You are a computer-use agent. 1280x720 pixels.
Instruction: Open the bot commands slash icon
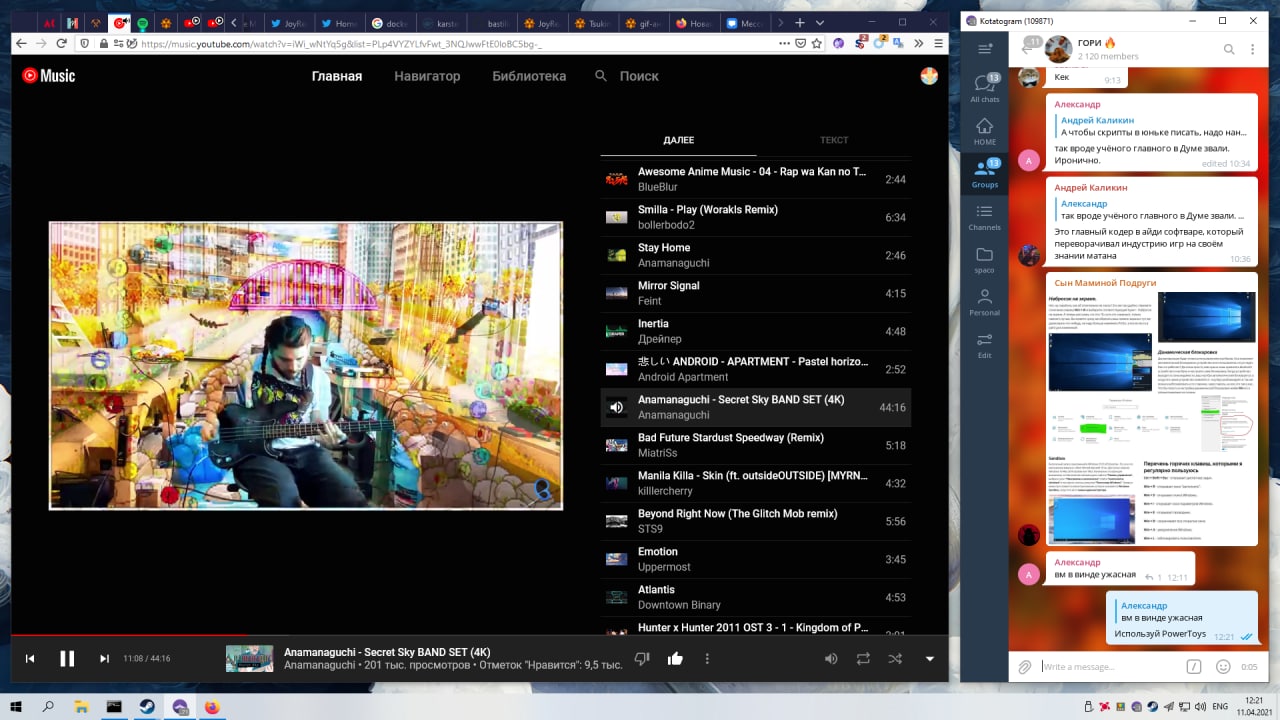pos(1193,666)
